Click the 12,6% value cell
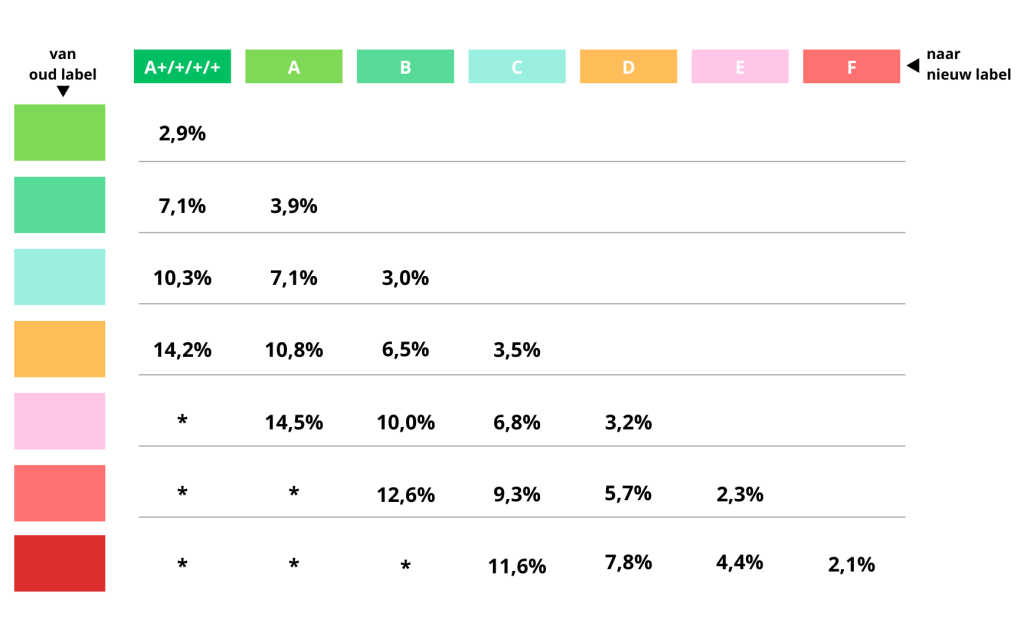Screen dimensions: 1024x637 405,495
